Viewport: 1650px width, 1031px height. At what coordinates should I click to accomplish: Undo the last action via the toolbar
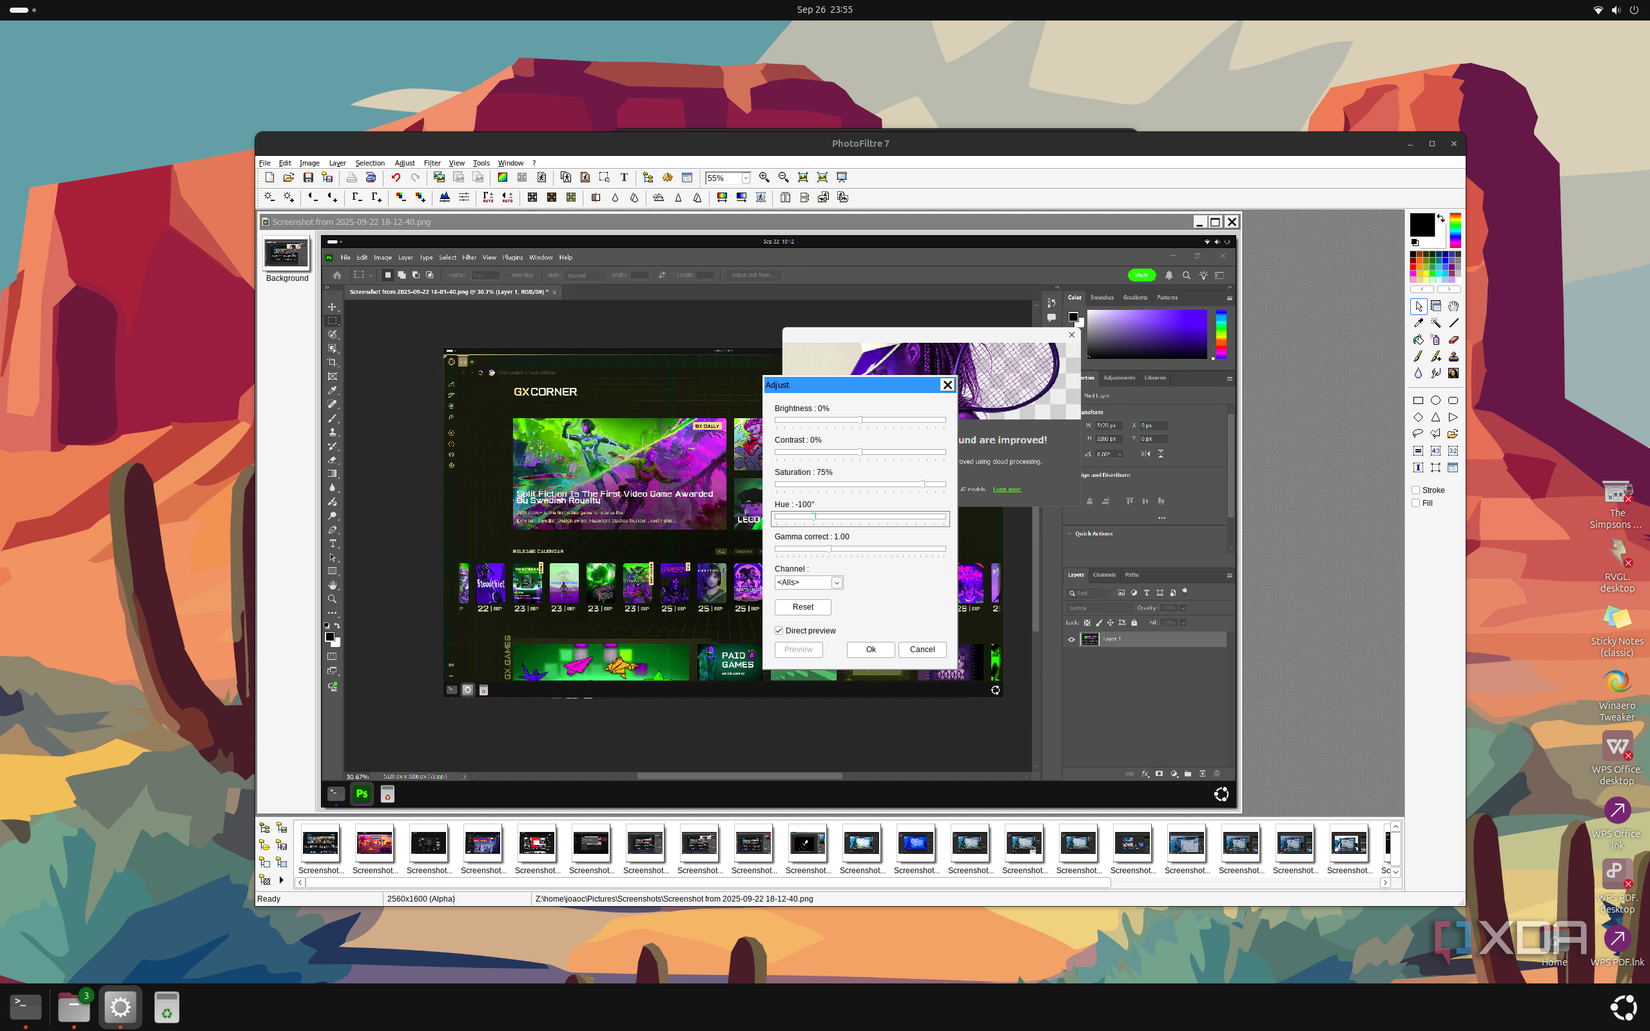pyautogui.click(x=395, y=177)
